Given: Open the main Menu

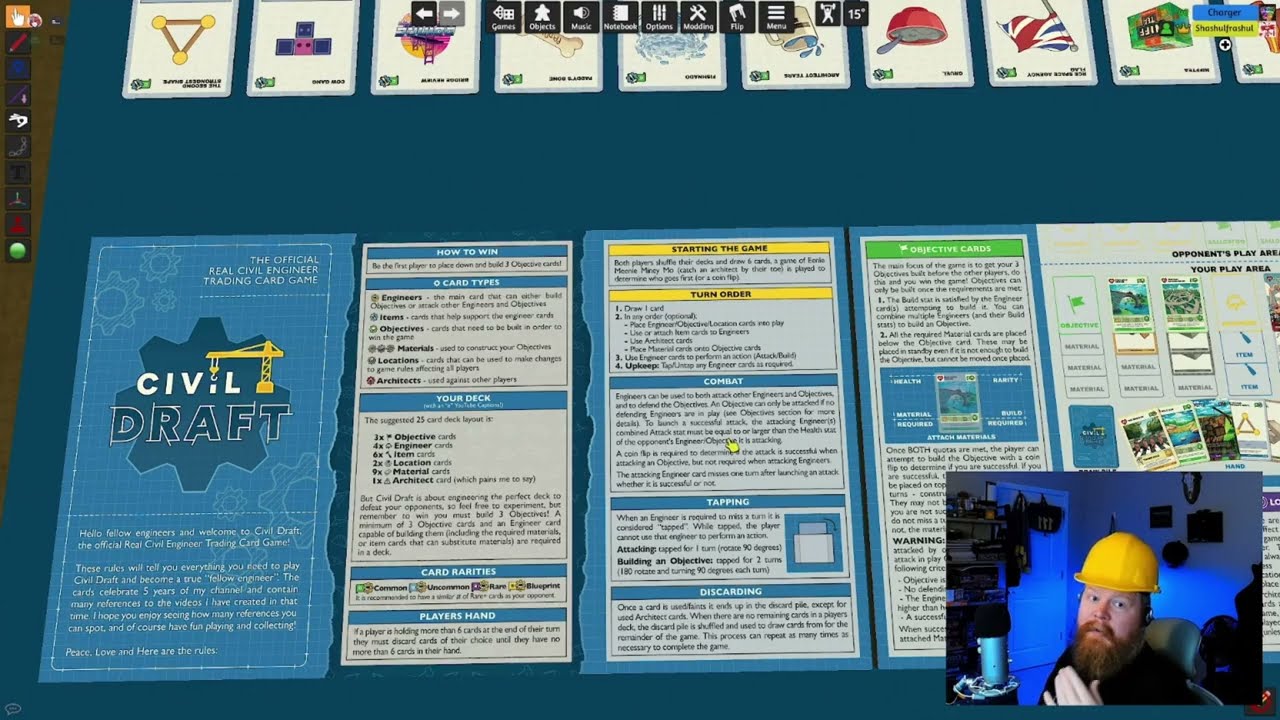Looking at the screenshot, I should click(x=776, y=16).
